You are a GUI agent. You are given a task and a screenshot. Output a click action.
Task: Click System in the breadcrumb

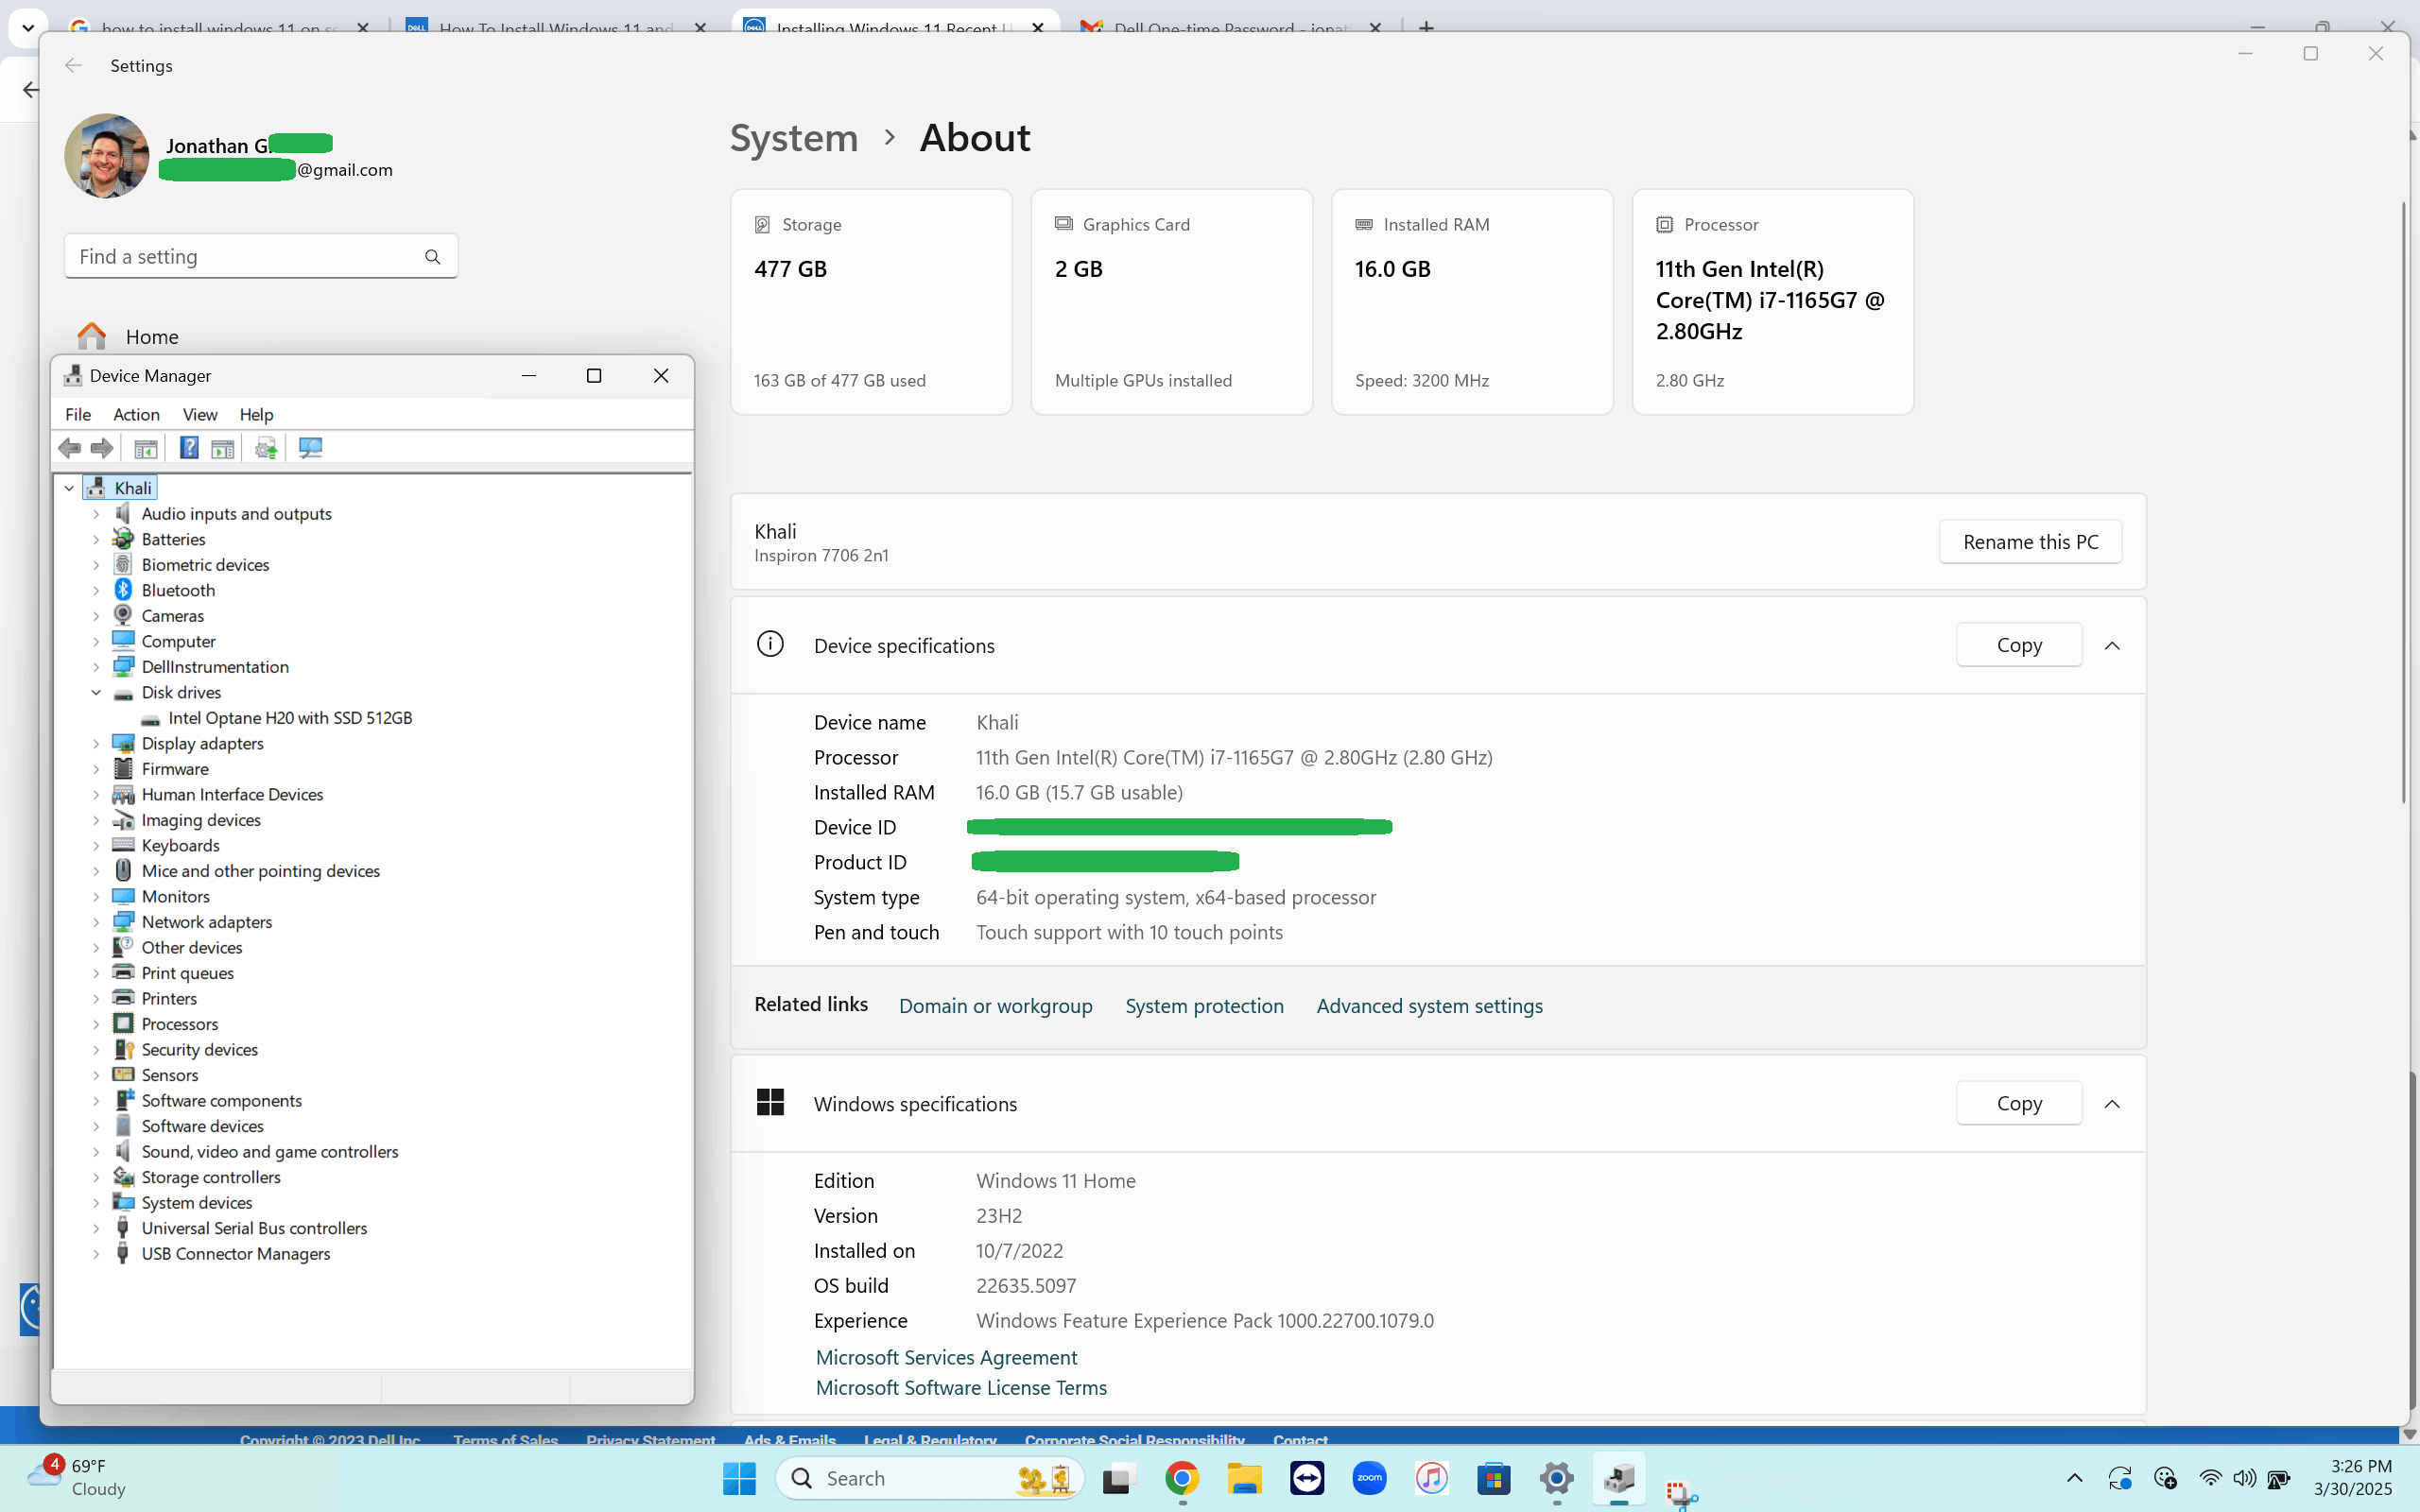794,138
